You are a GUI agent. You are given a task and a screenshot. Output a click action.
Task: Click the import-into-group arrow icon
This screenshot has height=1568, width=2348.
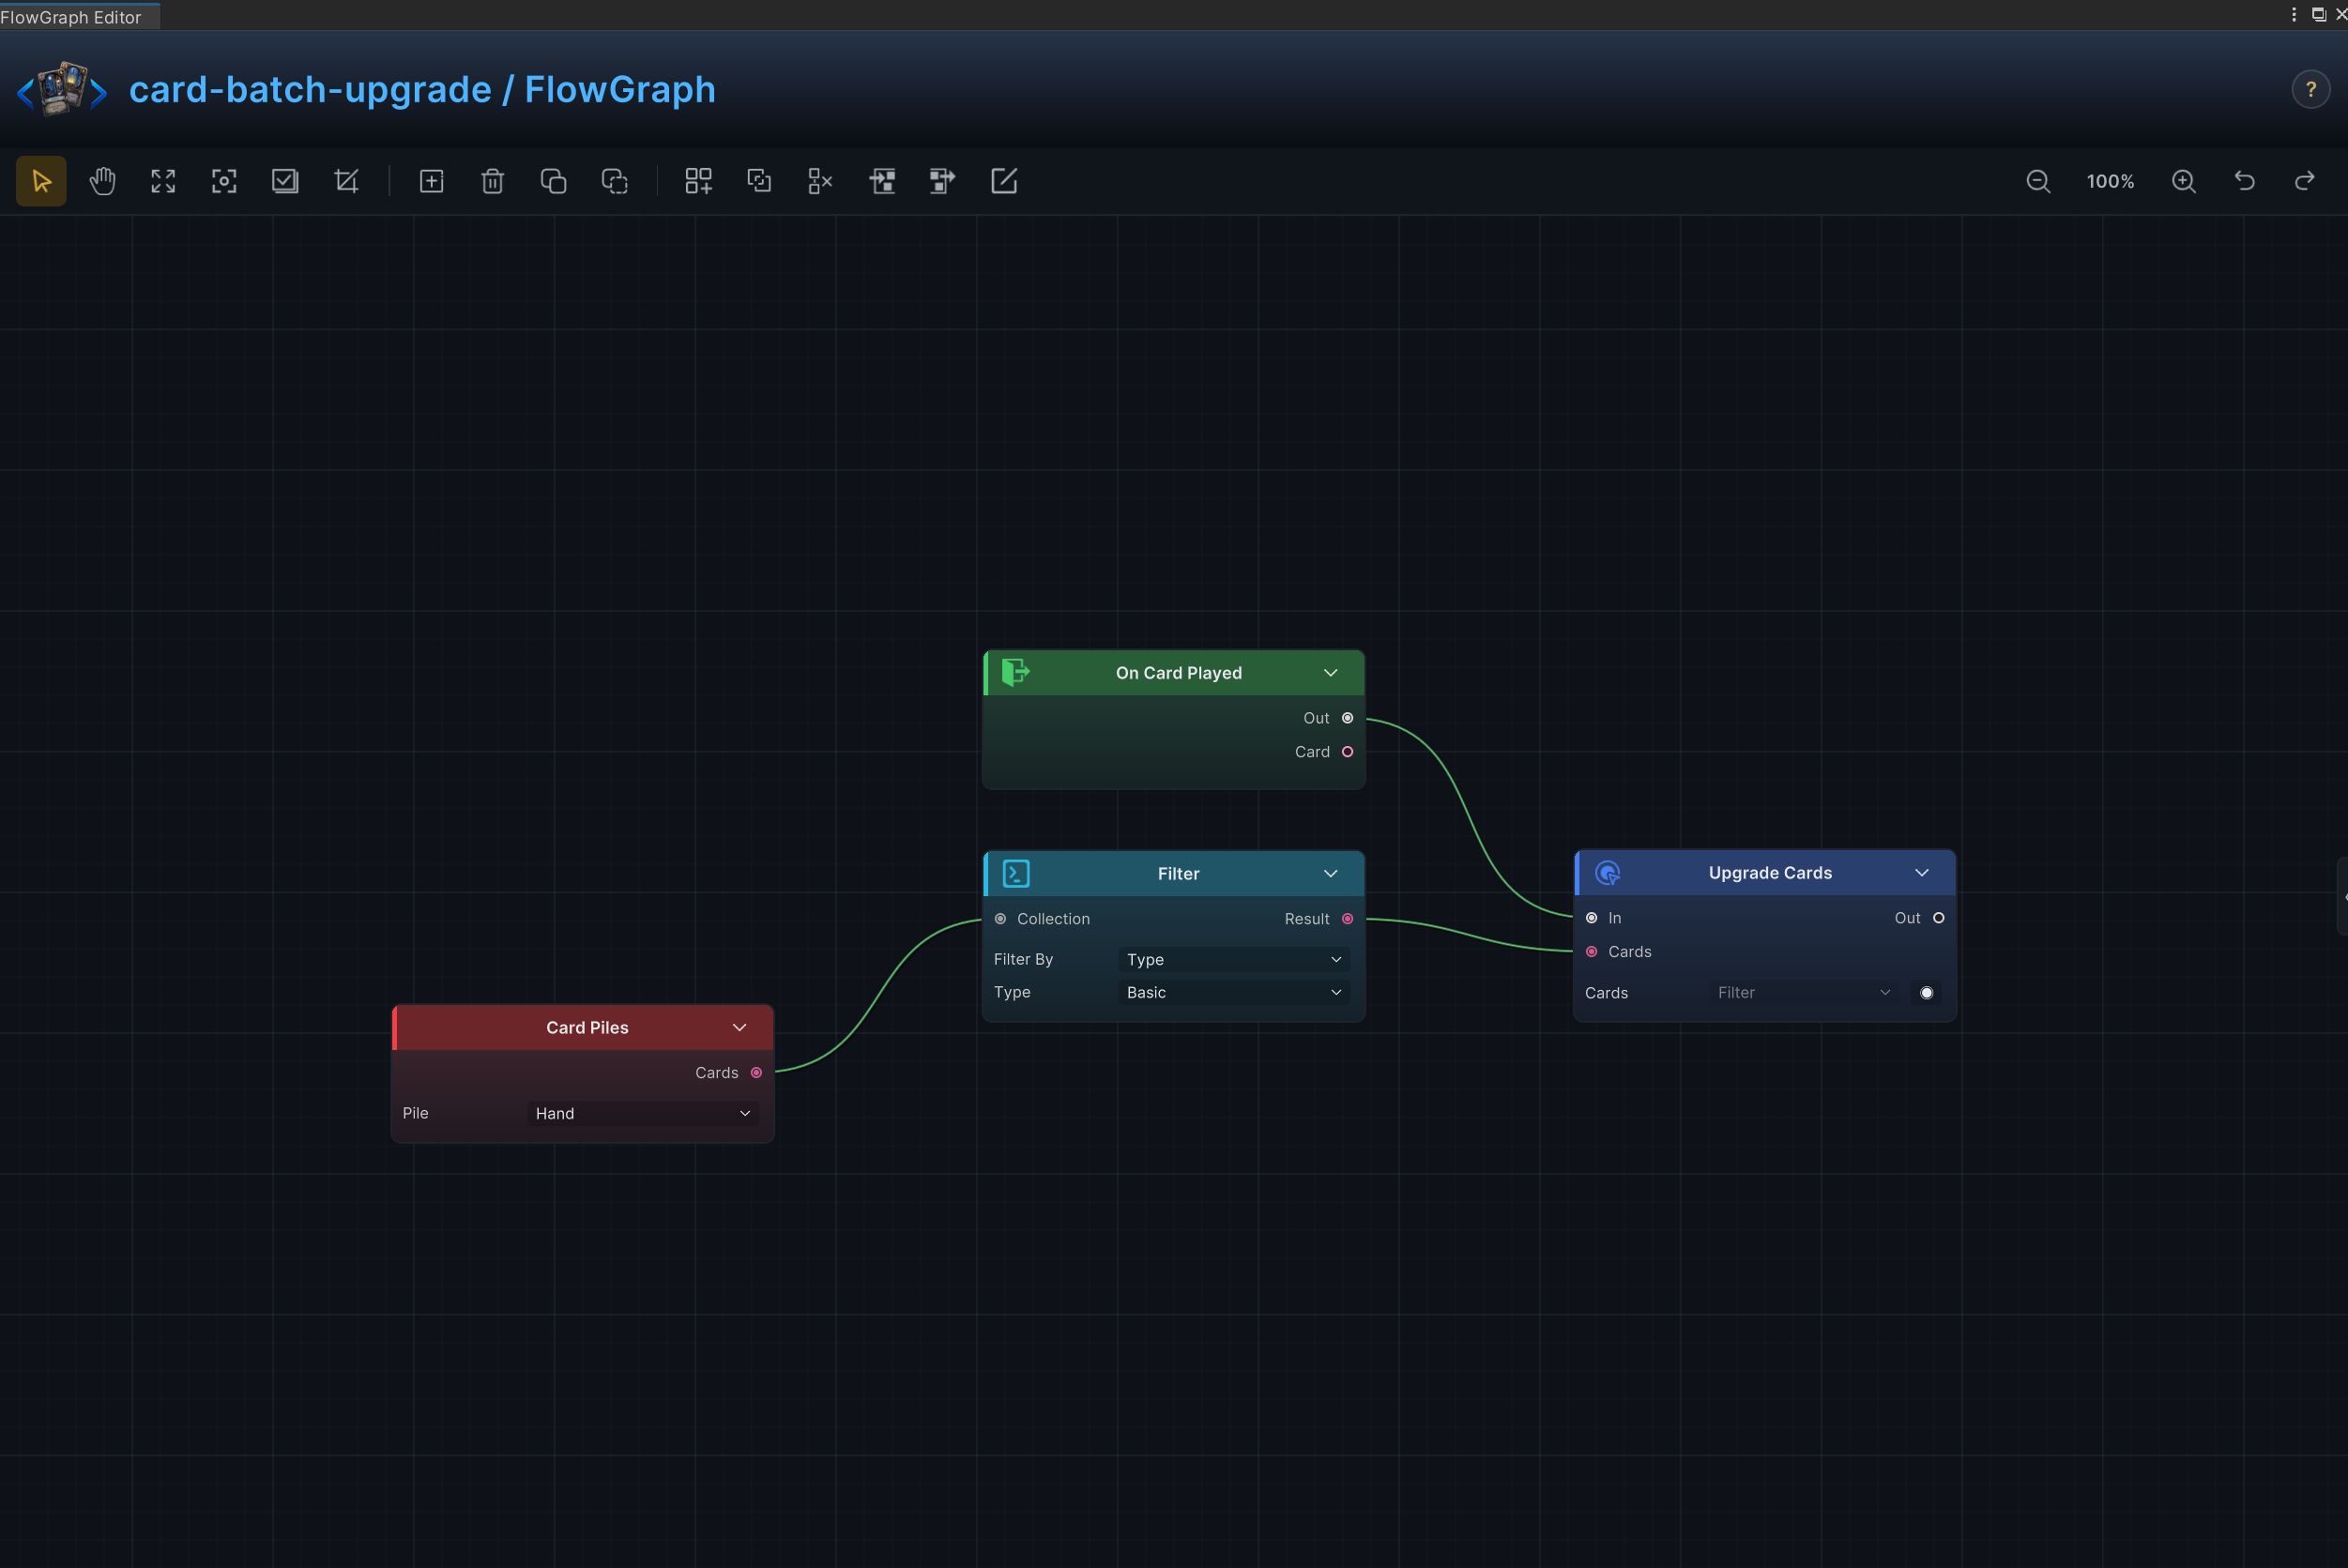point(882,181)
